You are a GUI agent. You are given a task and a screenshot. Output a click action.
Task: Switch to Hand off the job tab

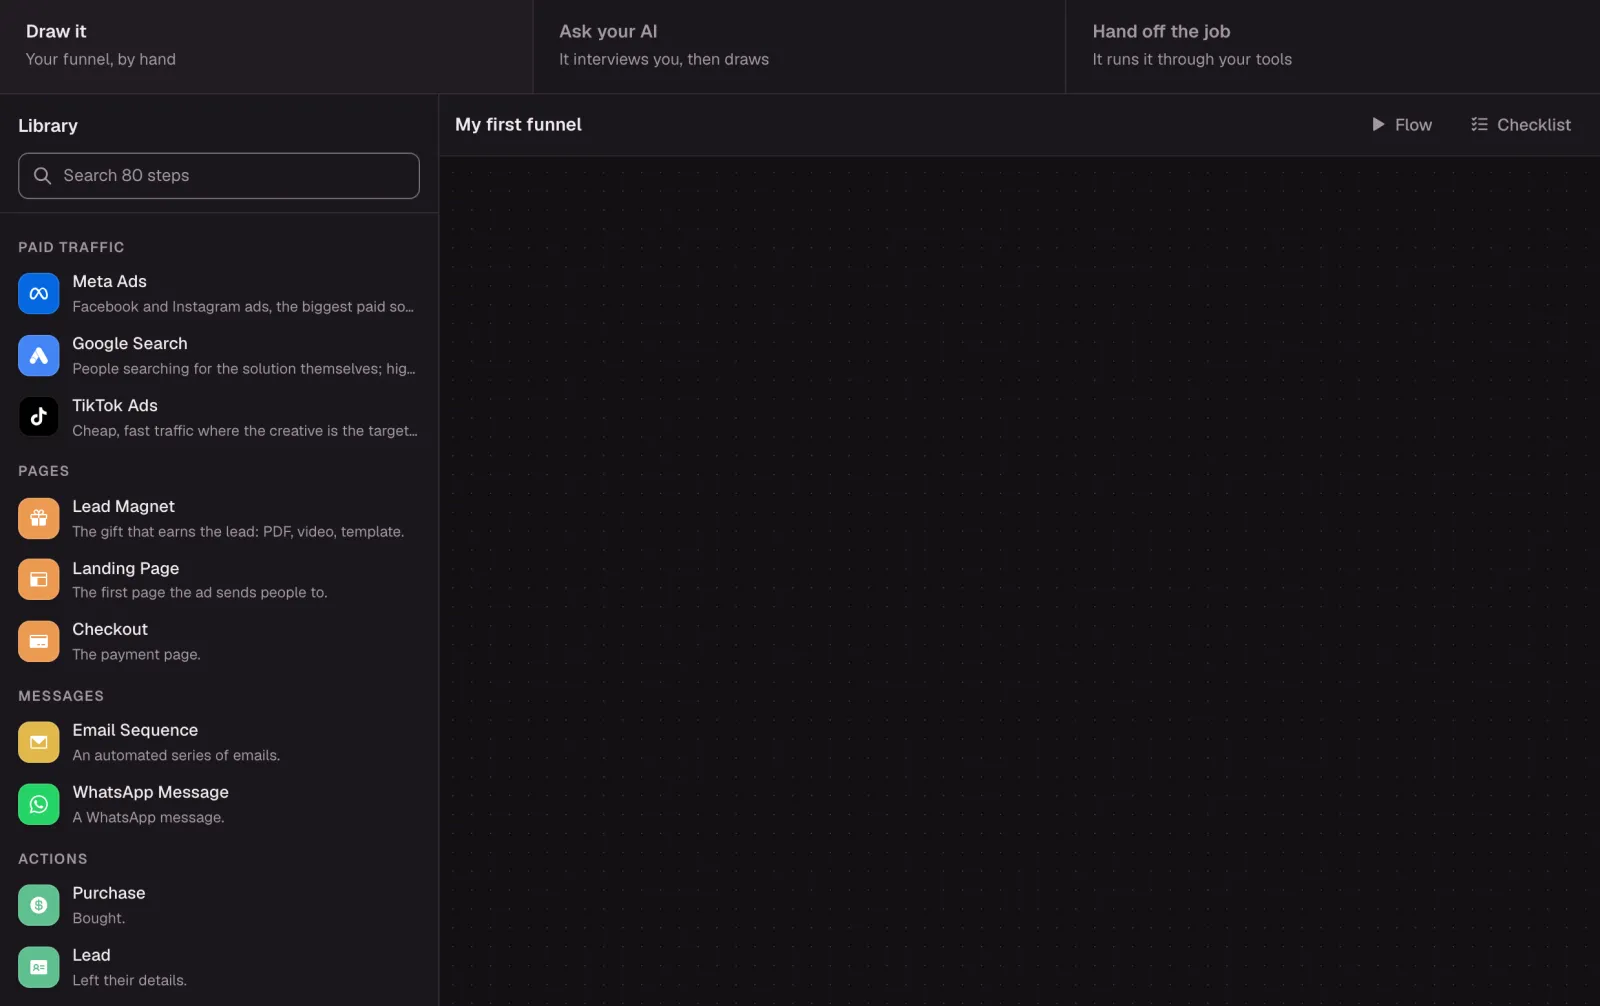pyautogui.click(x=1333, y=46)
